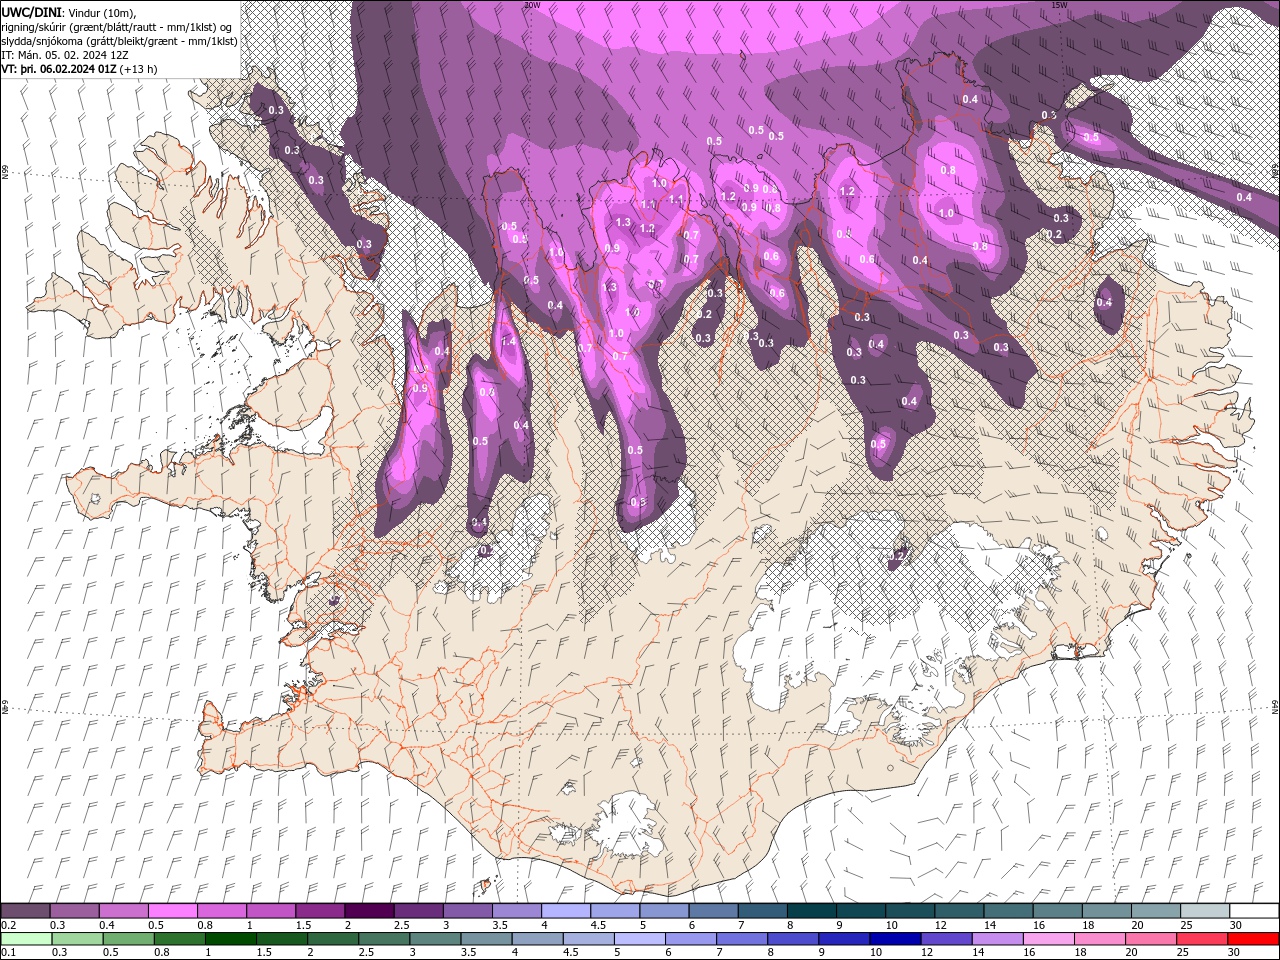This screenshot has height=960, width=1280.
Task: Pick the dark teal top-row swatch starting at 8
Action: pos(811,911)
